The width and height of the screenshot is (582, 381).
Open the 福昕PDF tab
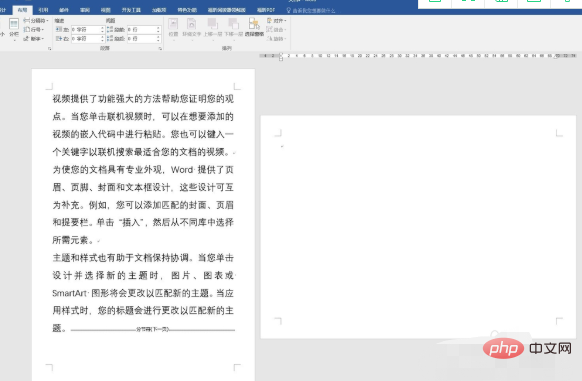pos(266,10)
